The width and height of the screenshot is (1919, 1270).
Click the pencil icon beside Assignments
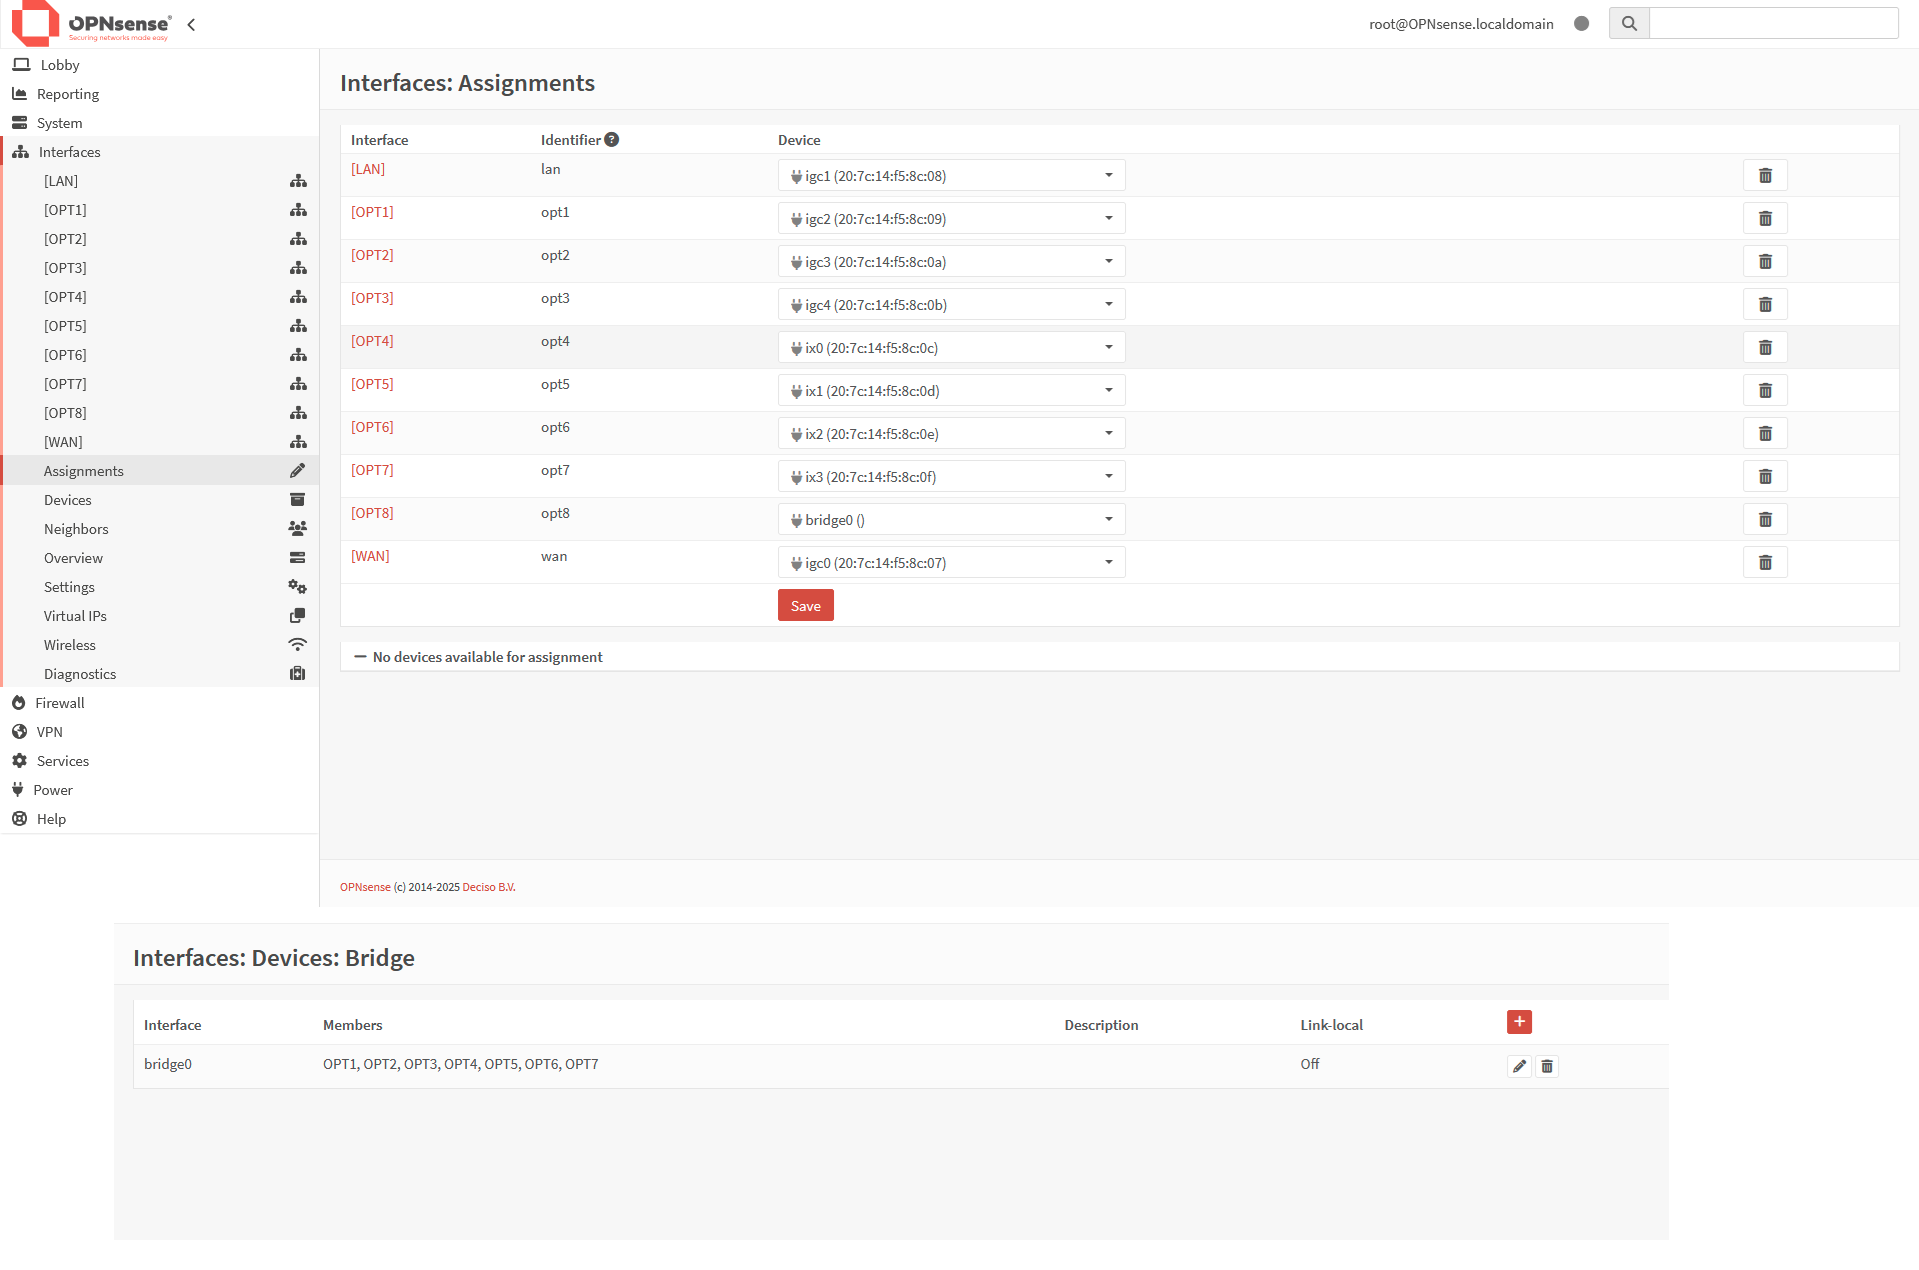pos(298,471)
